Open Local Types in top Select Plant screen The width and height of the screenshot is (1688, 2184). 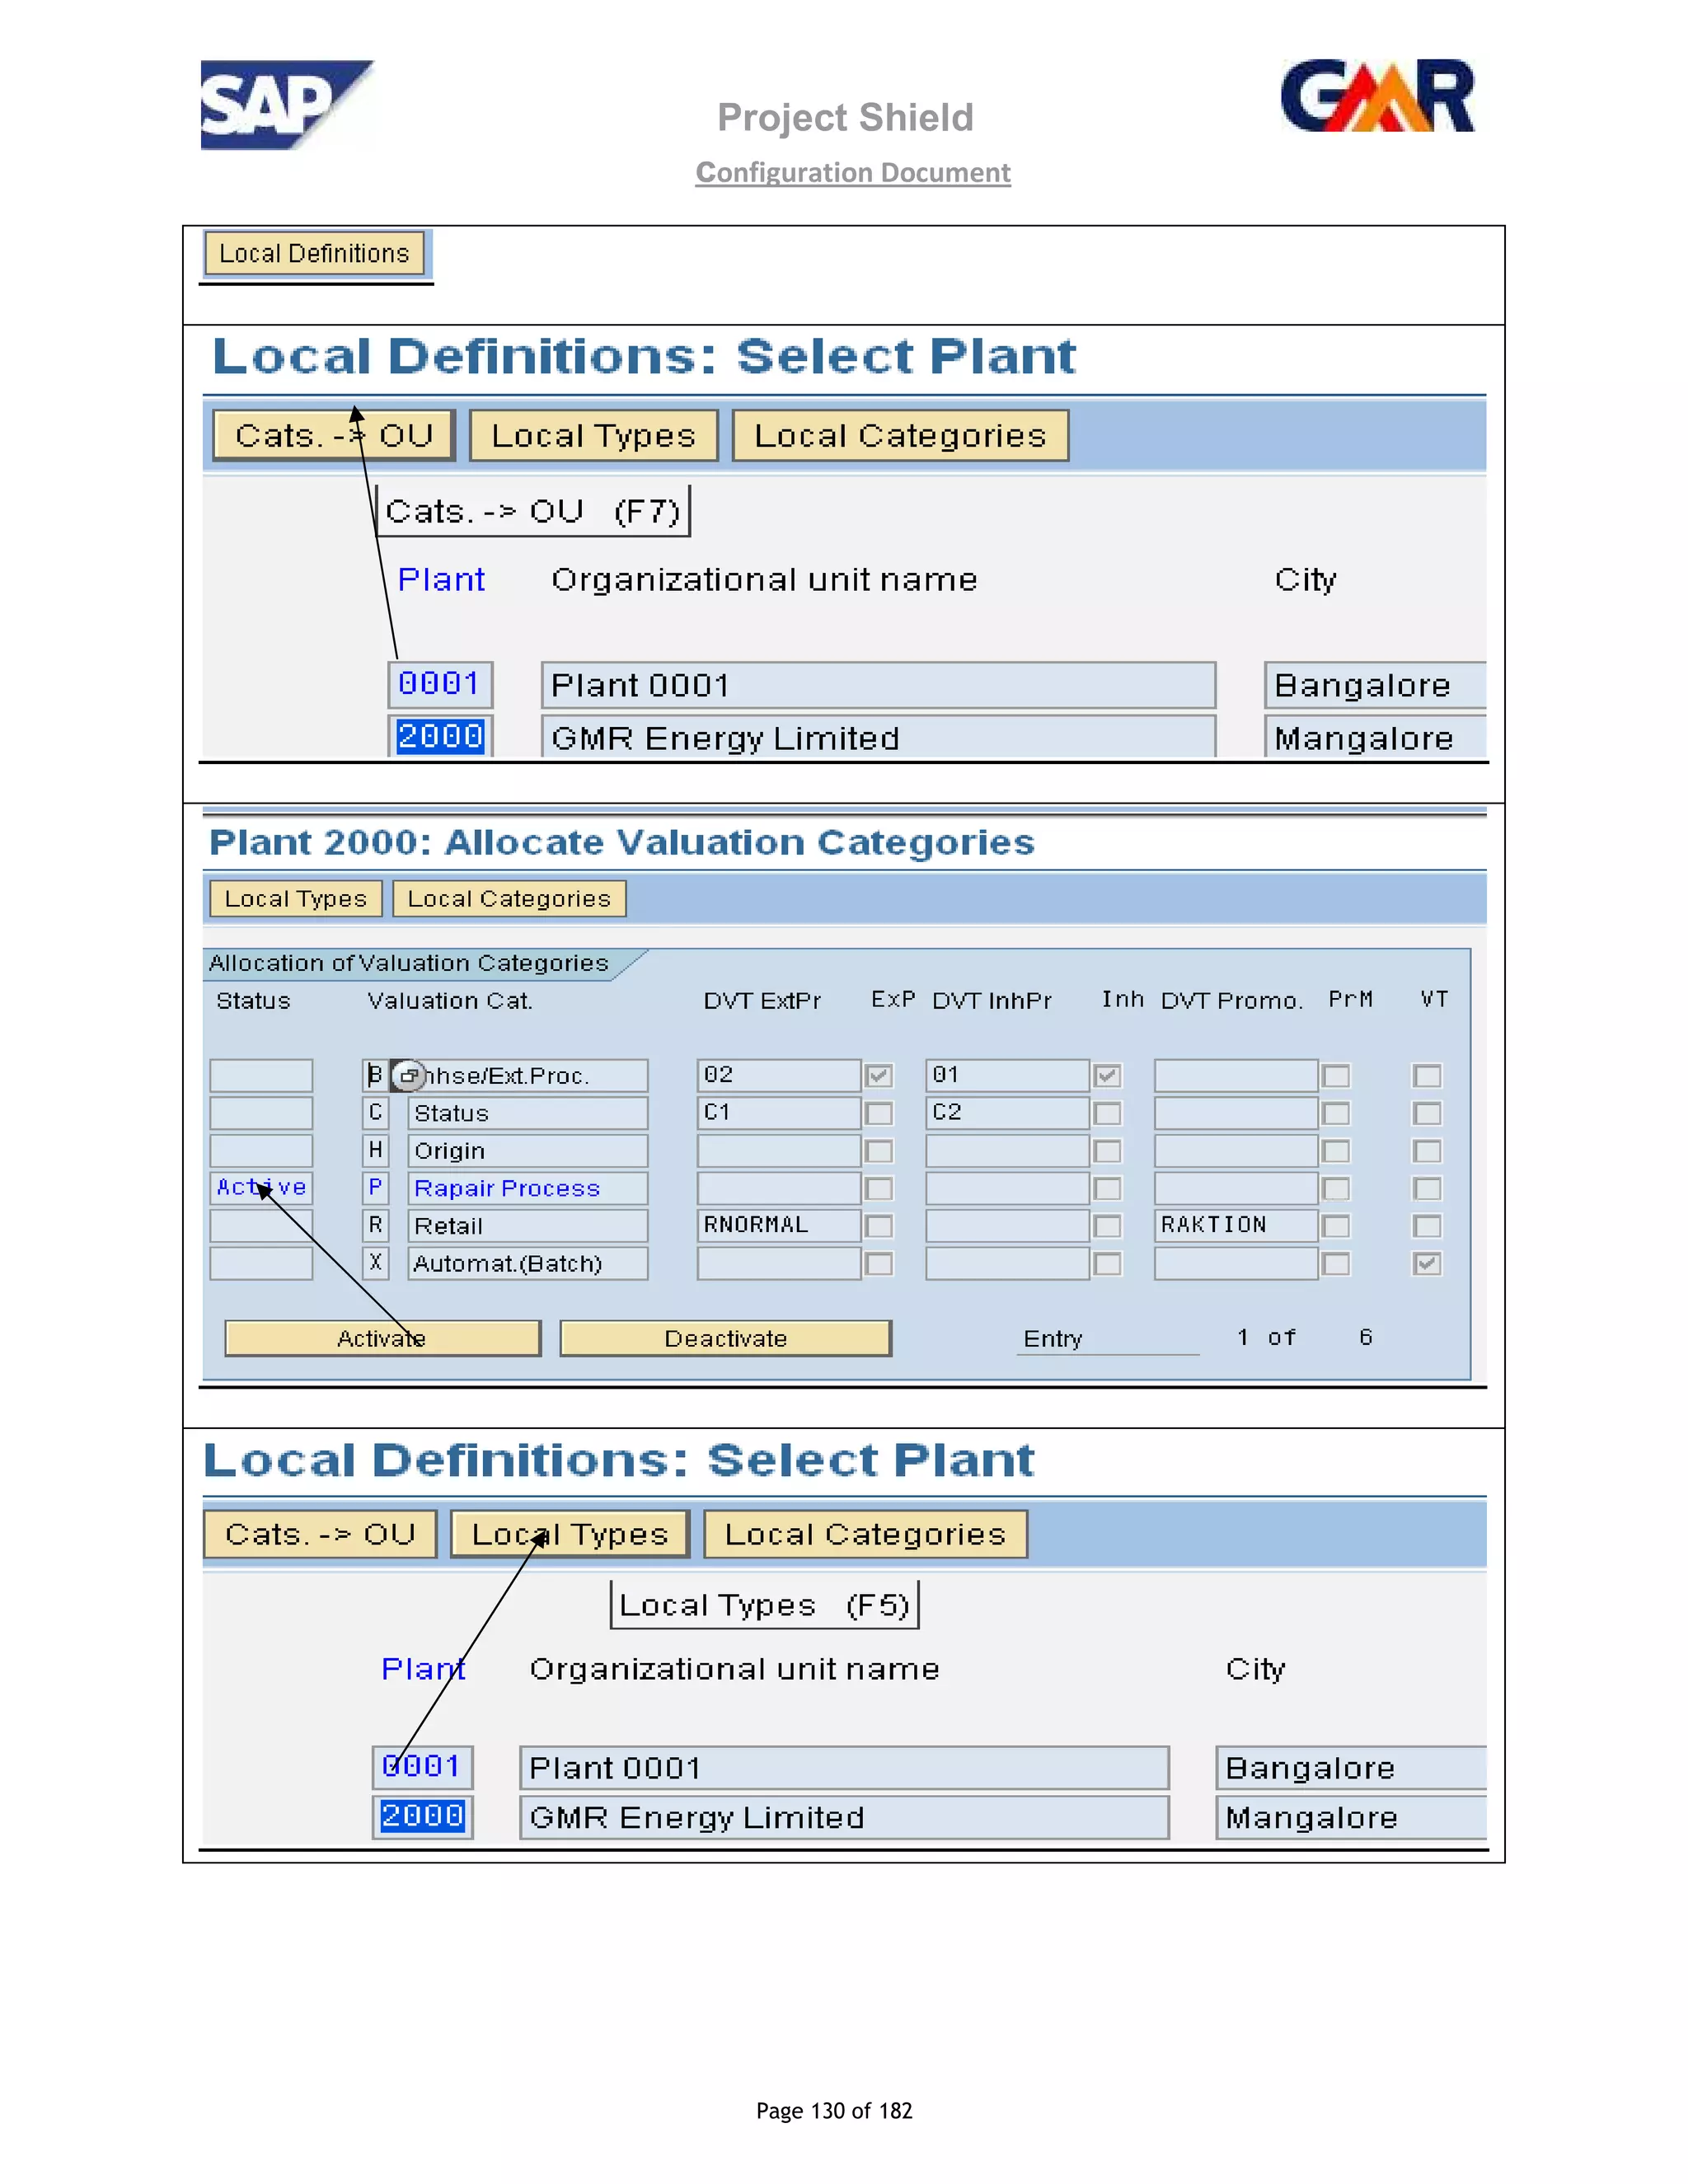(x=594, y=436)
